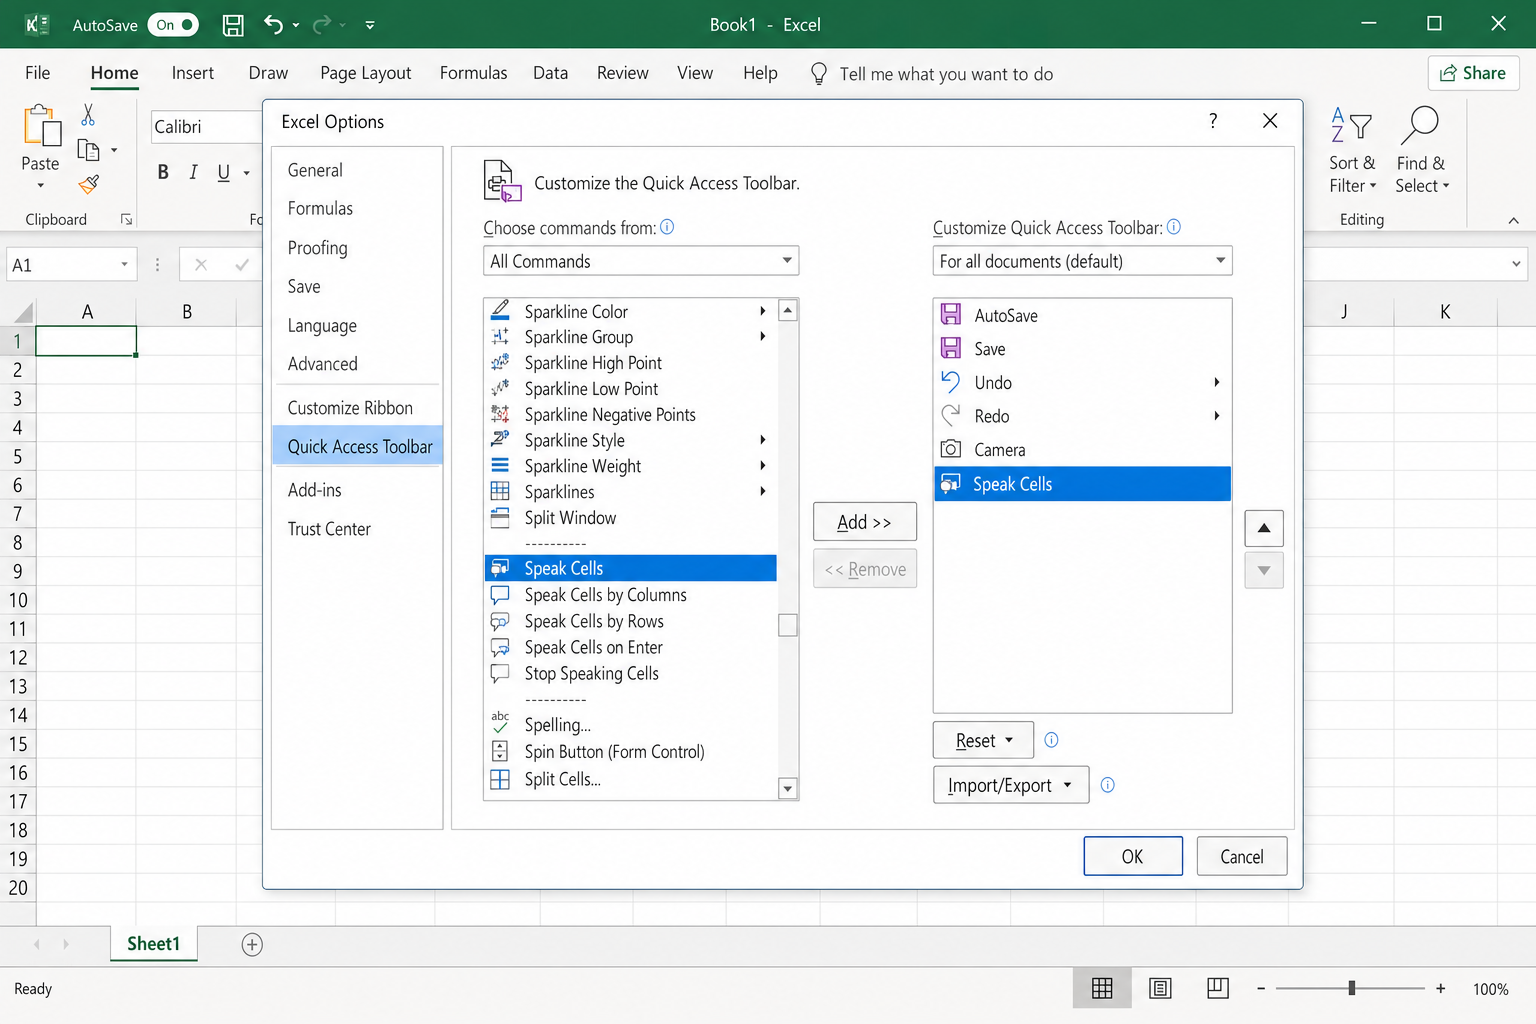Click the Share button
This screenshot has width=1536, height=1024.
(x=1473, y=73)
